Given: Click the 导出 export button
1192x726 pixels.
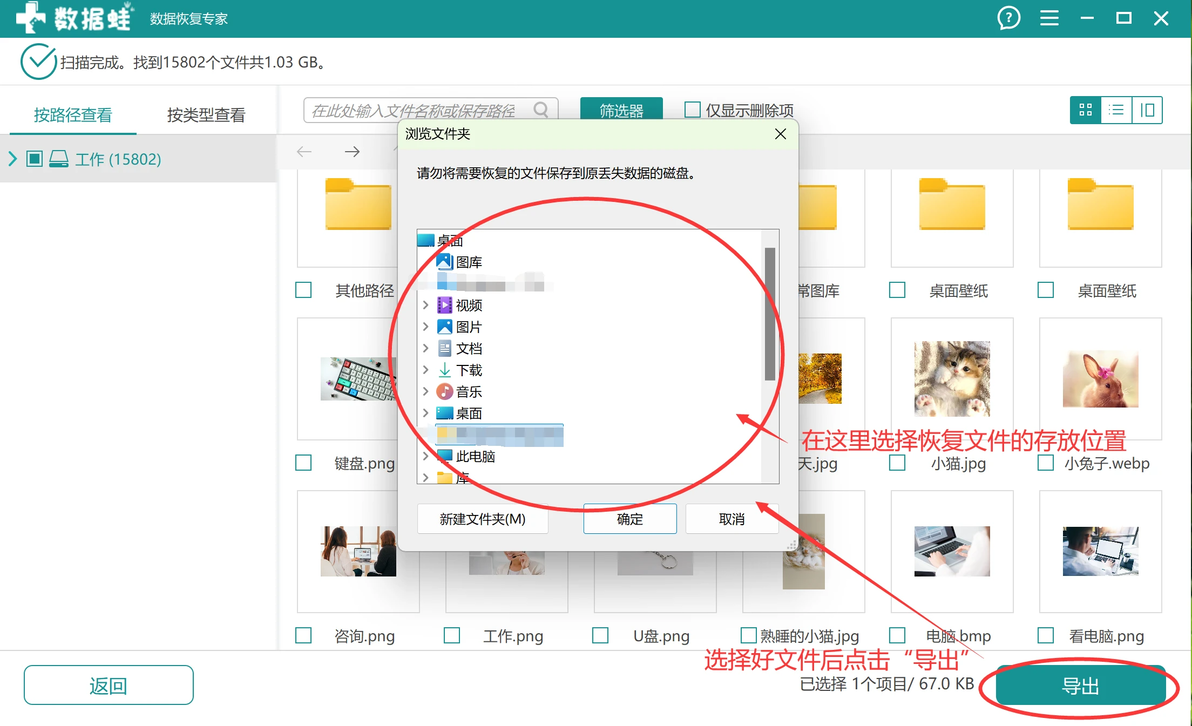Looking at the screenshot, I should 1080,686.
